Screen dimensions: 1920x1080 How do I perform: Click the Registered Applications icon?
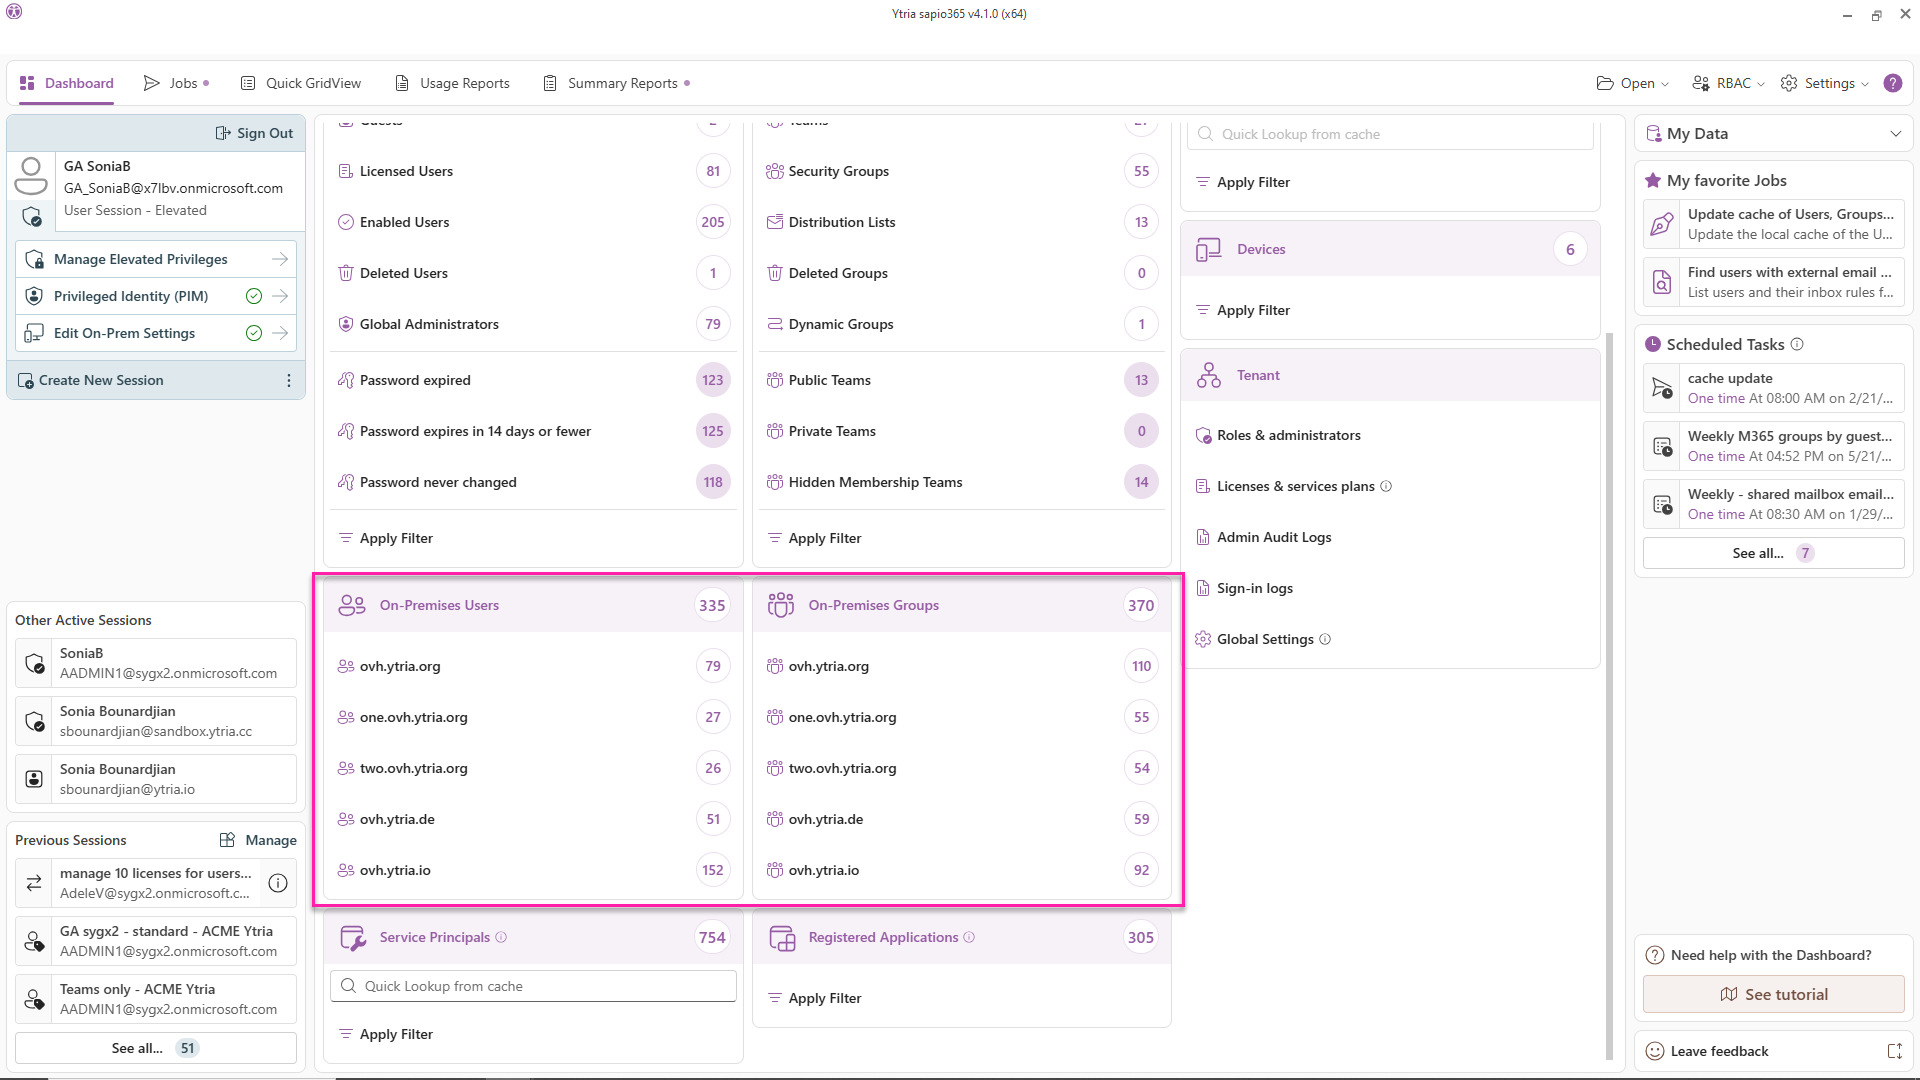coord(781,937)
